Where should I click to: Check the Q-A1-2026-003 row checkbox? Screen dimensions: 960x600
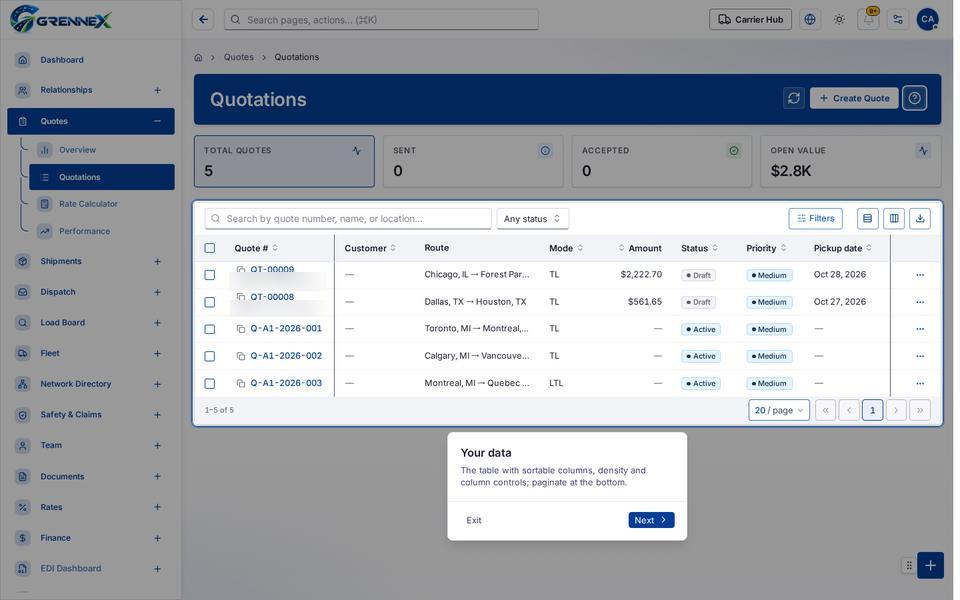pos(210,383)
